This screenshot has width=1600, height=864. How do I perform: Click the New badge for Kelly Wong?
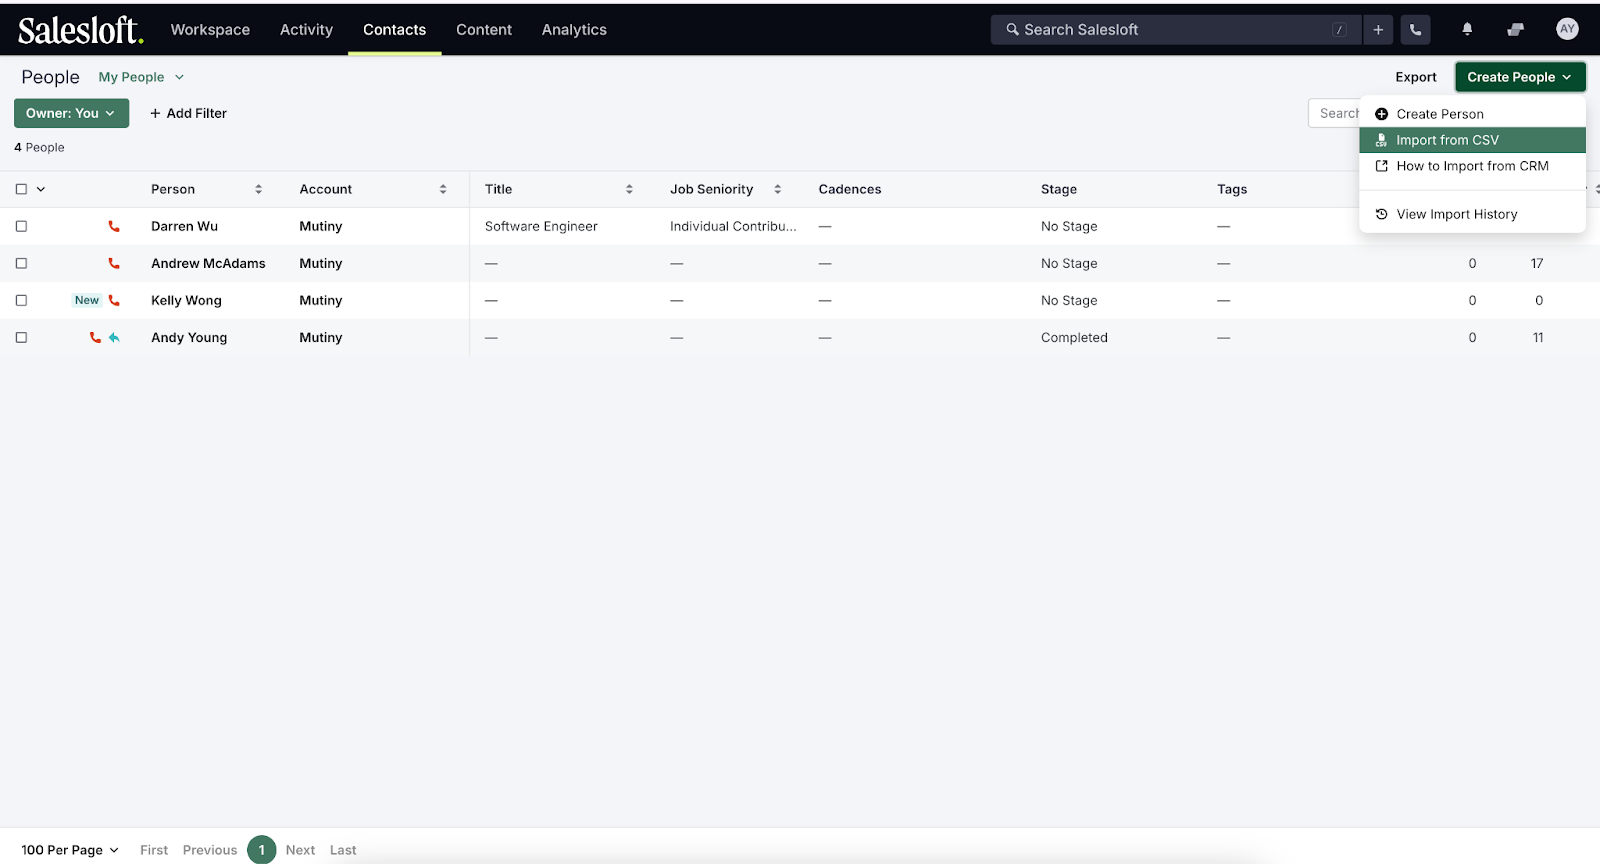point(87,301)
